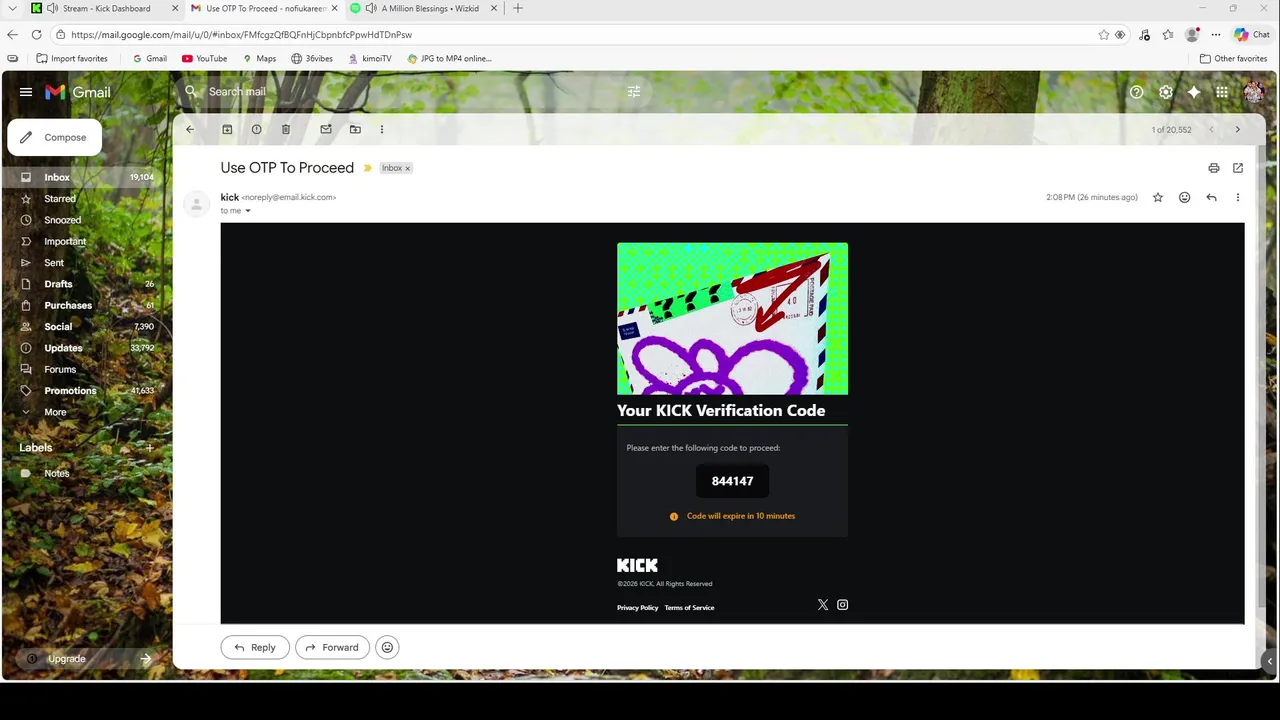Click the Move to folder icon
Screen dimensions: 1280x720
355,129
